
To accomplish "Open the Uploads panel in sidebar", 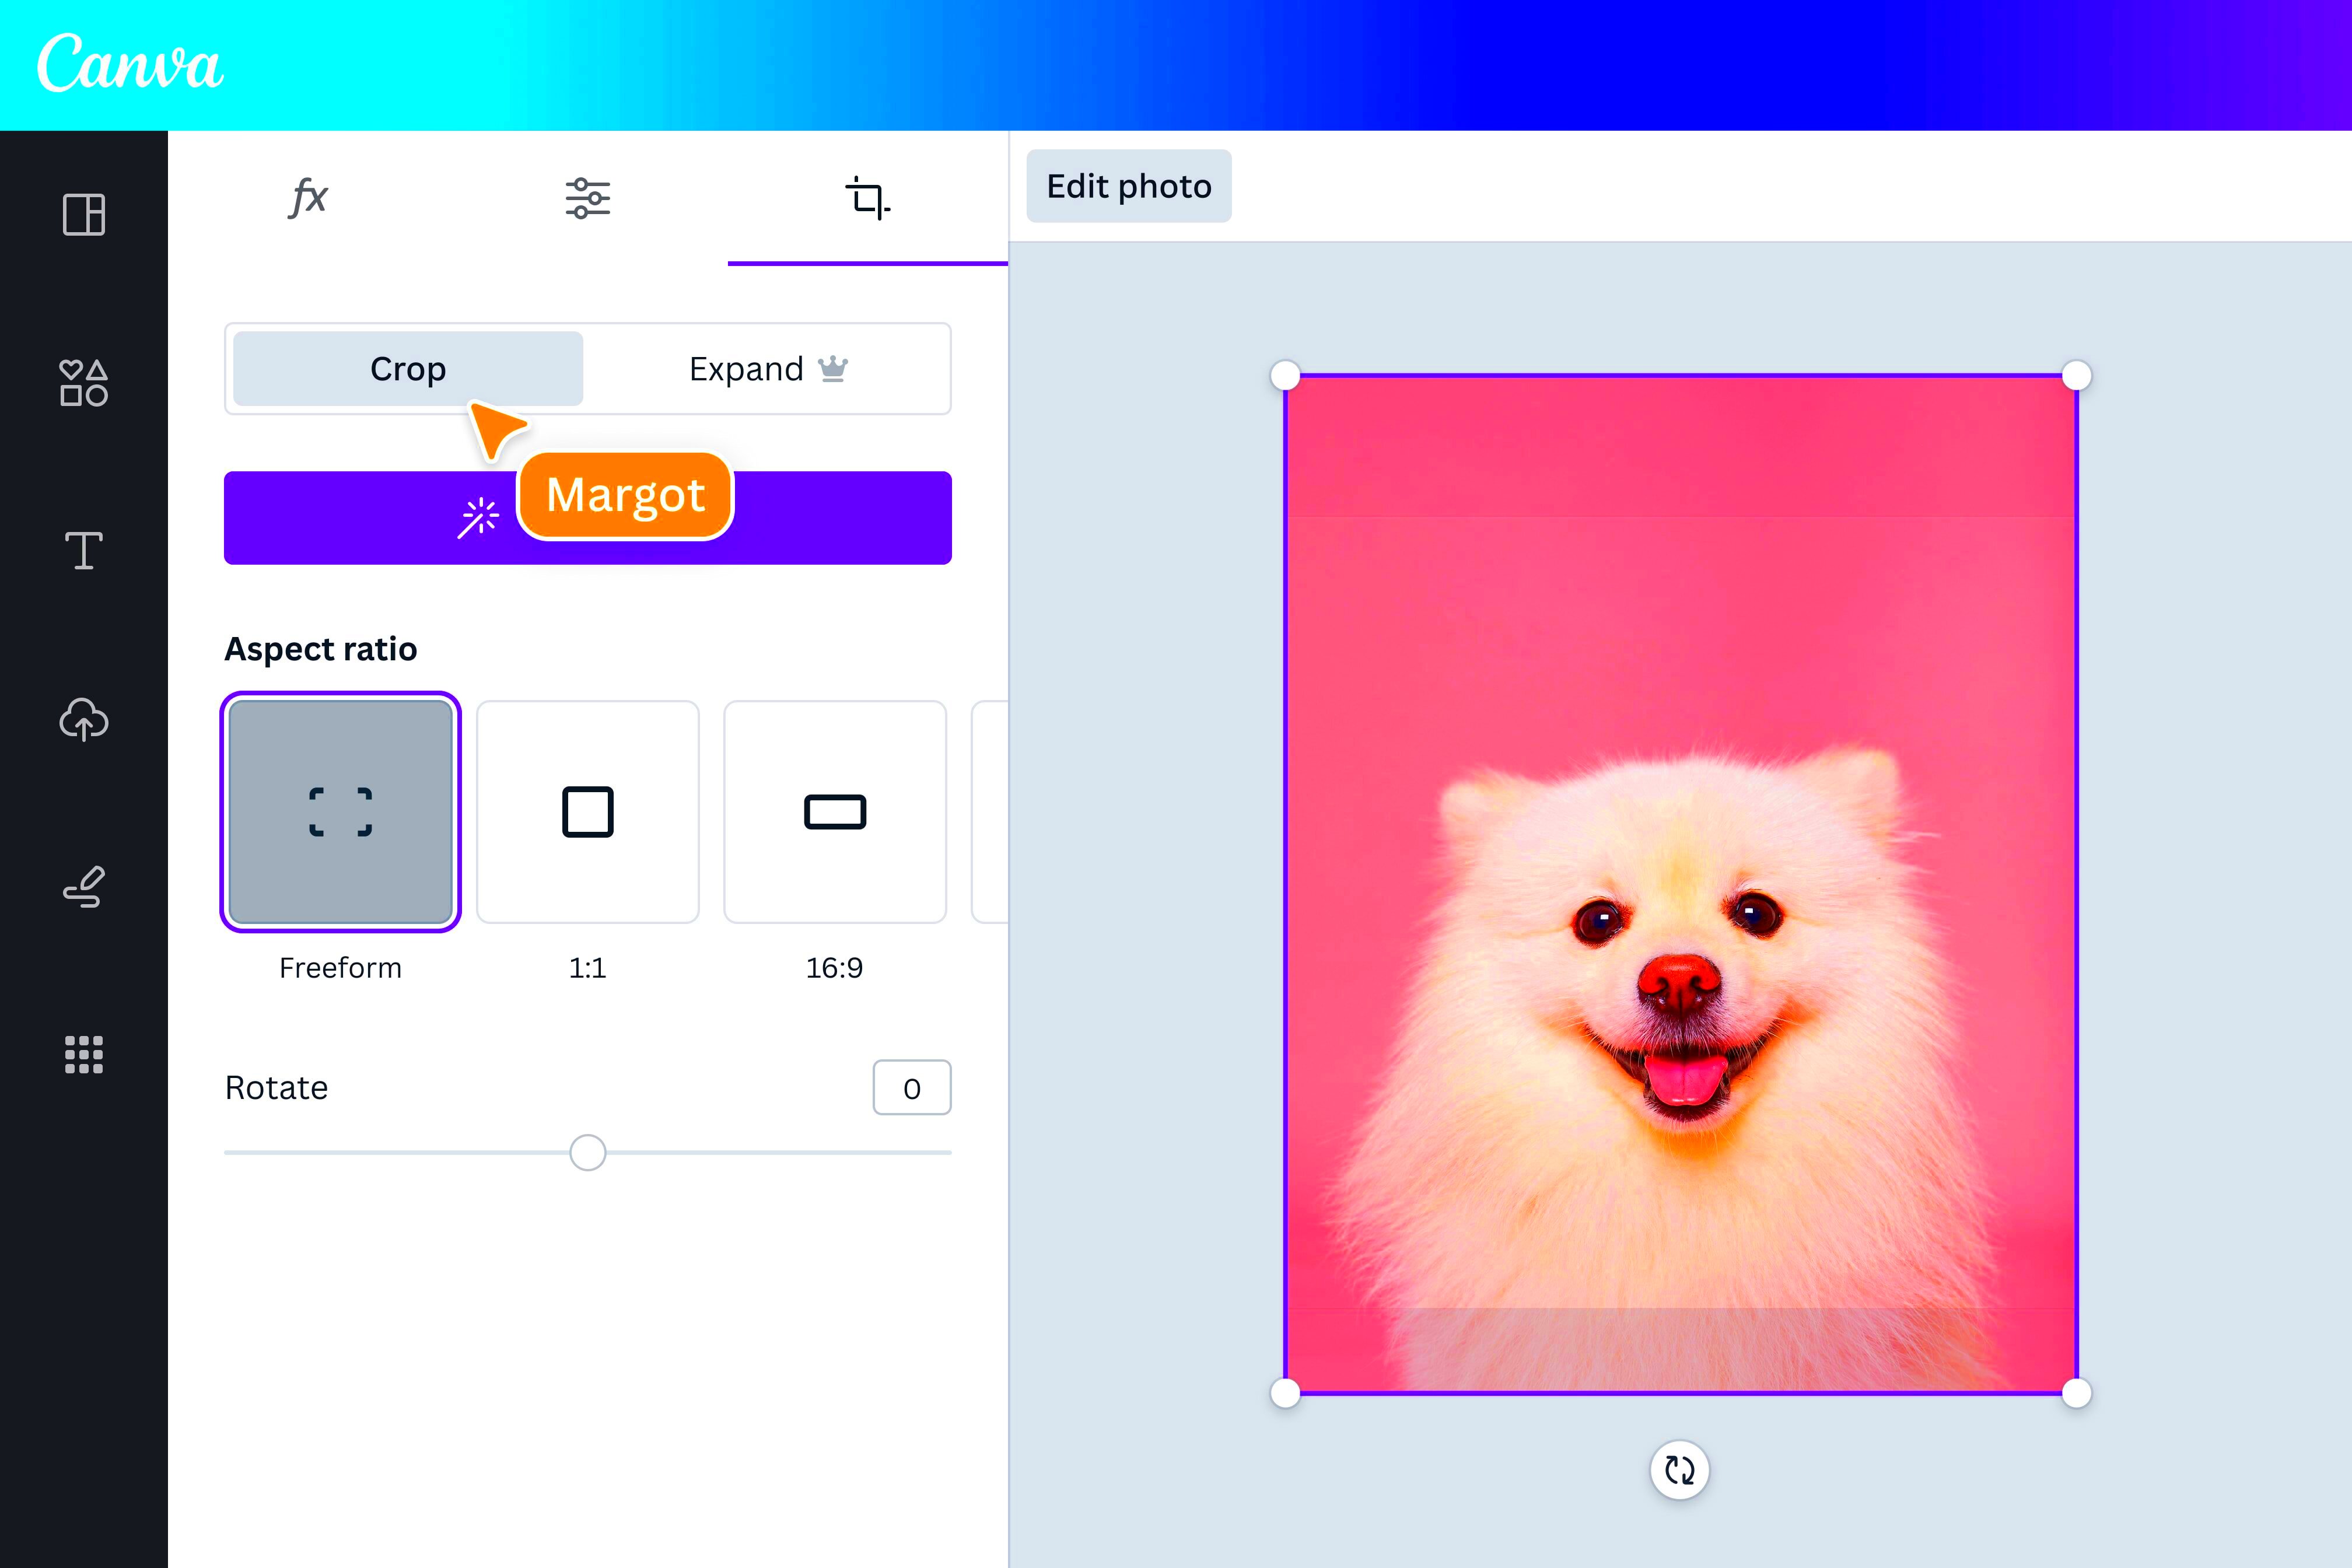I will click(x=83, y=719).
